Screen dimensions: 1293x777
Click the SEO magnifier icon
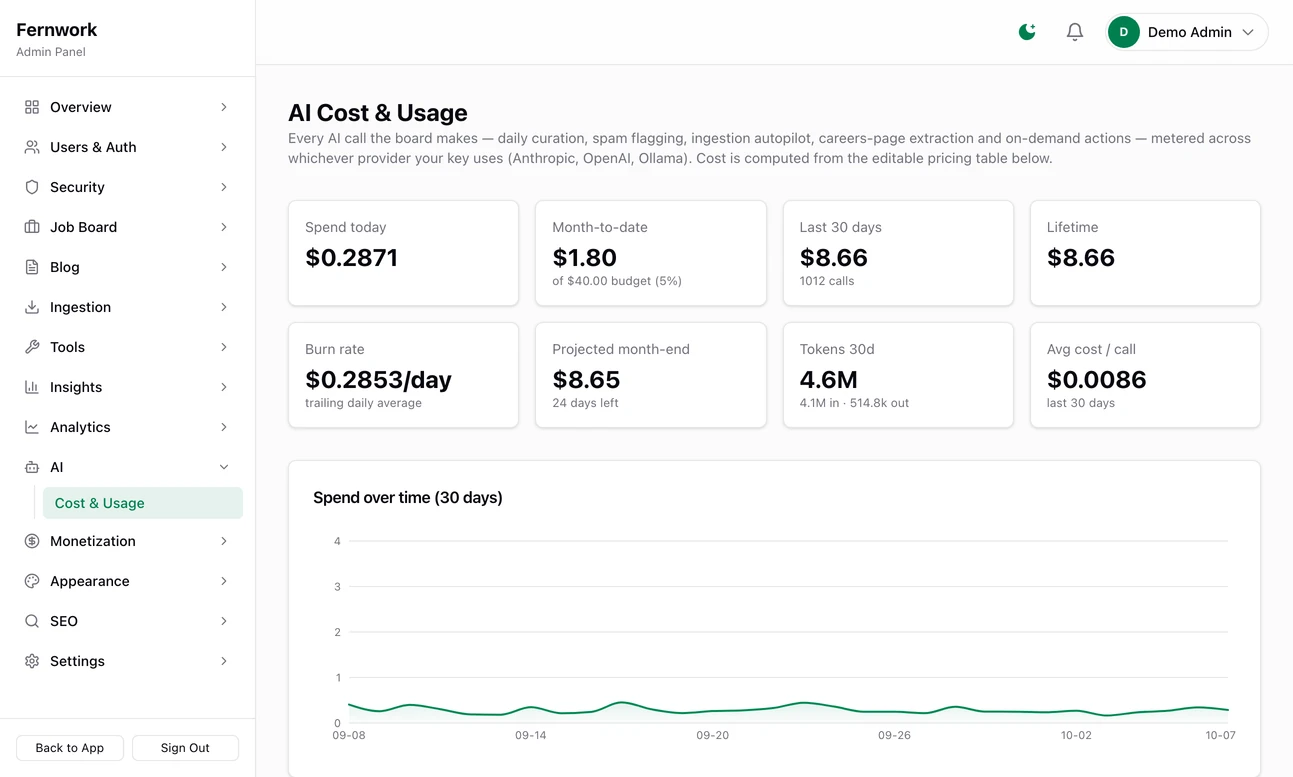[32, 621]
